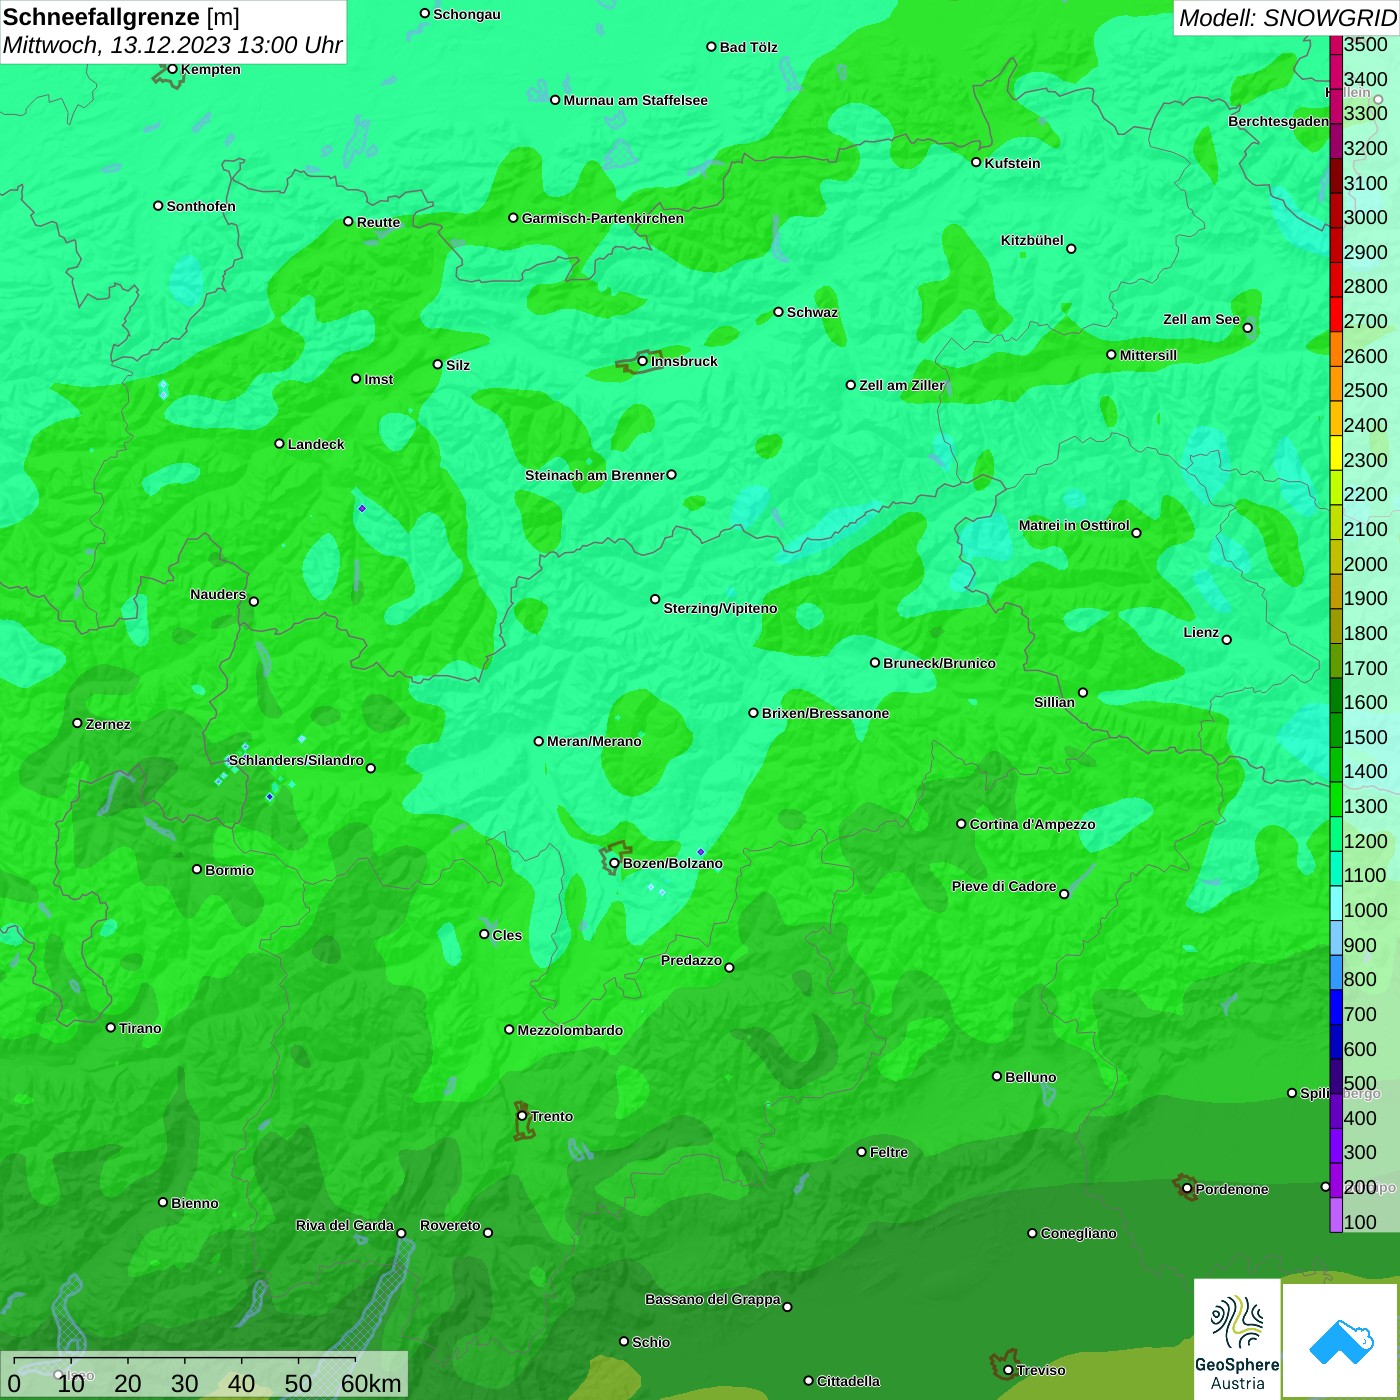Click the 'Matrei in Osttirol' label
This screenshot has width=1400, height=1400.
pyautogui.click(x=1074, y=525)
